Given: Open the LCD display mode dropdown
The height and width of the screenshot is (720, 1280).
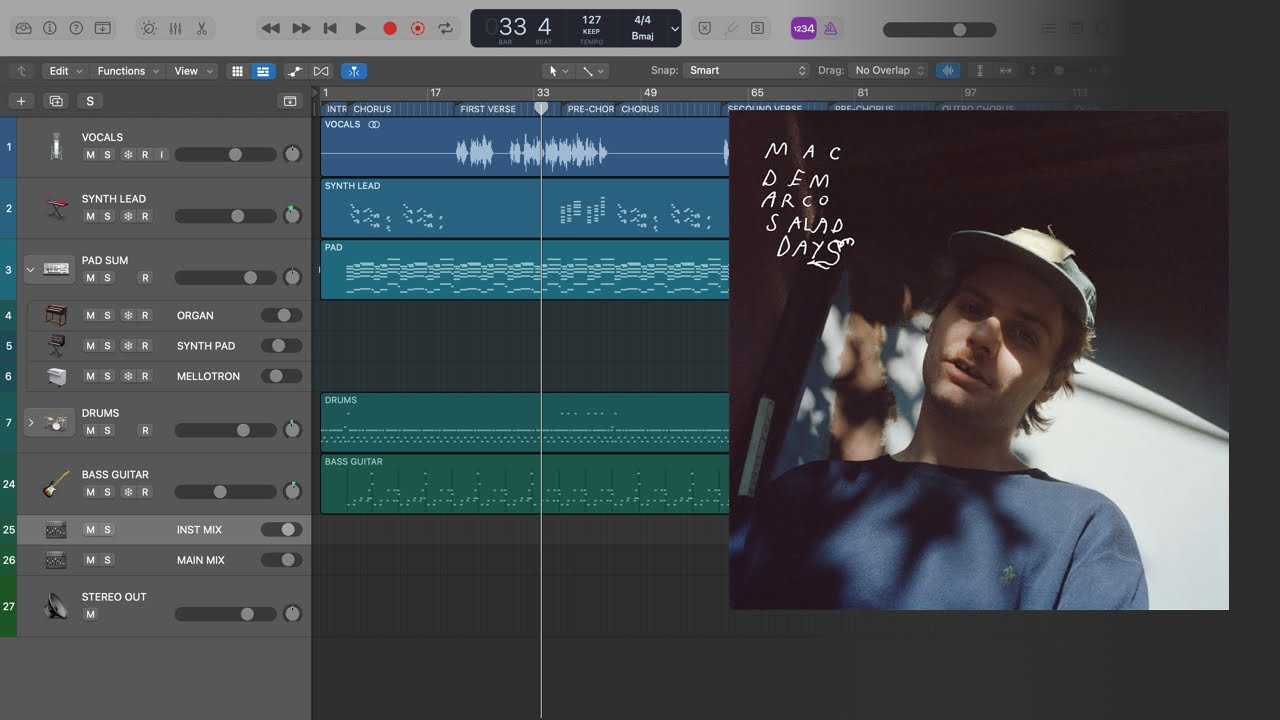Looking at the screenshot, I should coord(675,29).
